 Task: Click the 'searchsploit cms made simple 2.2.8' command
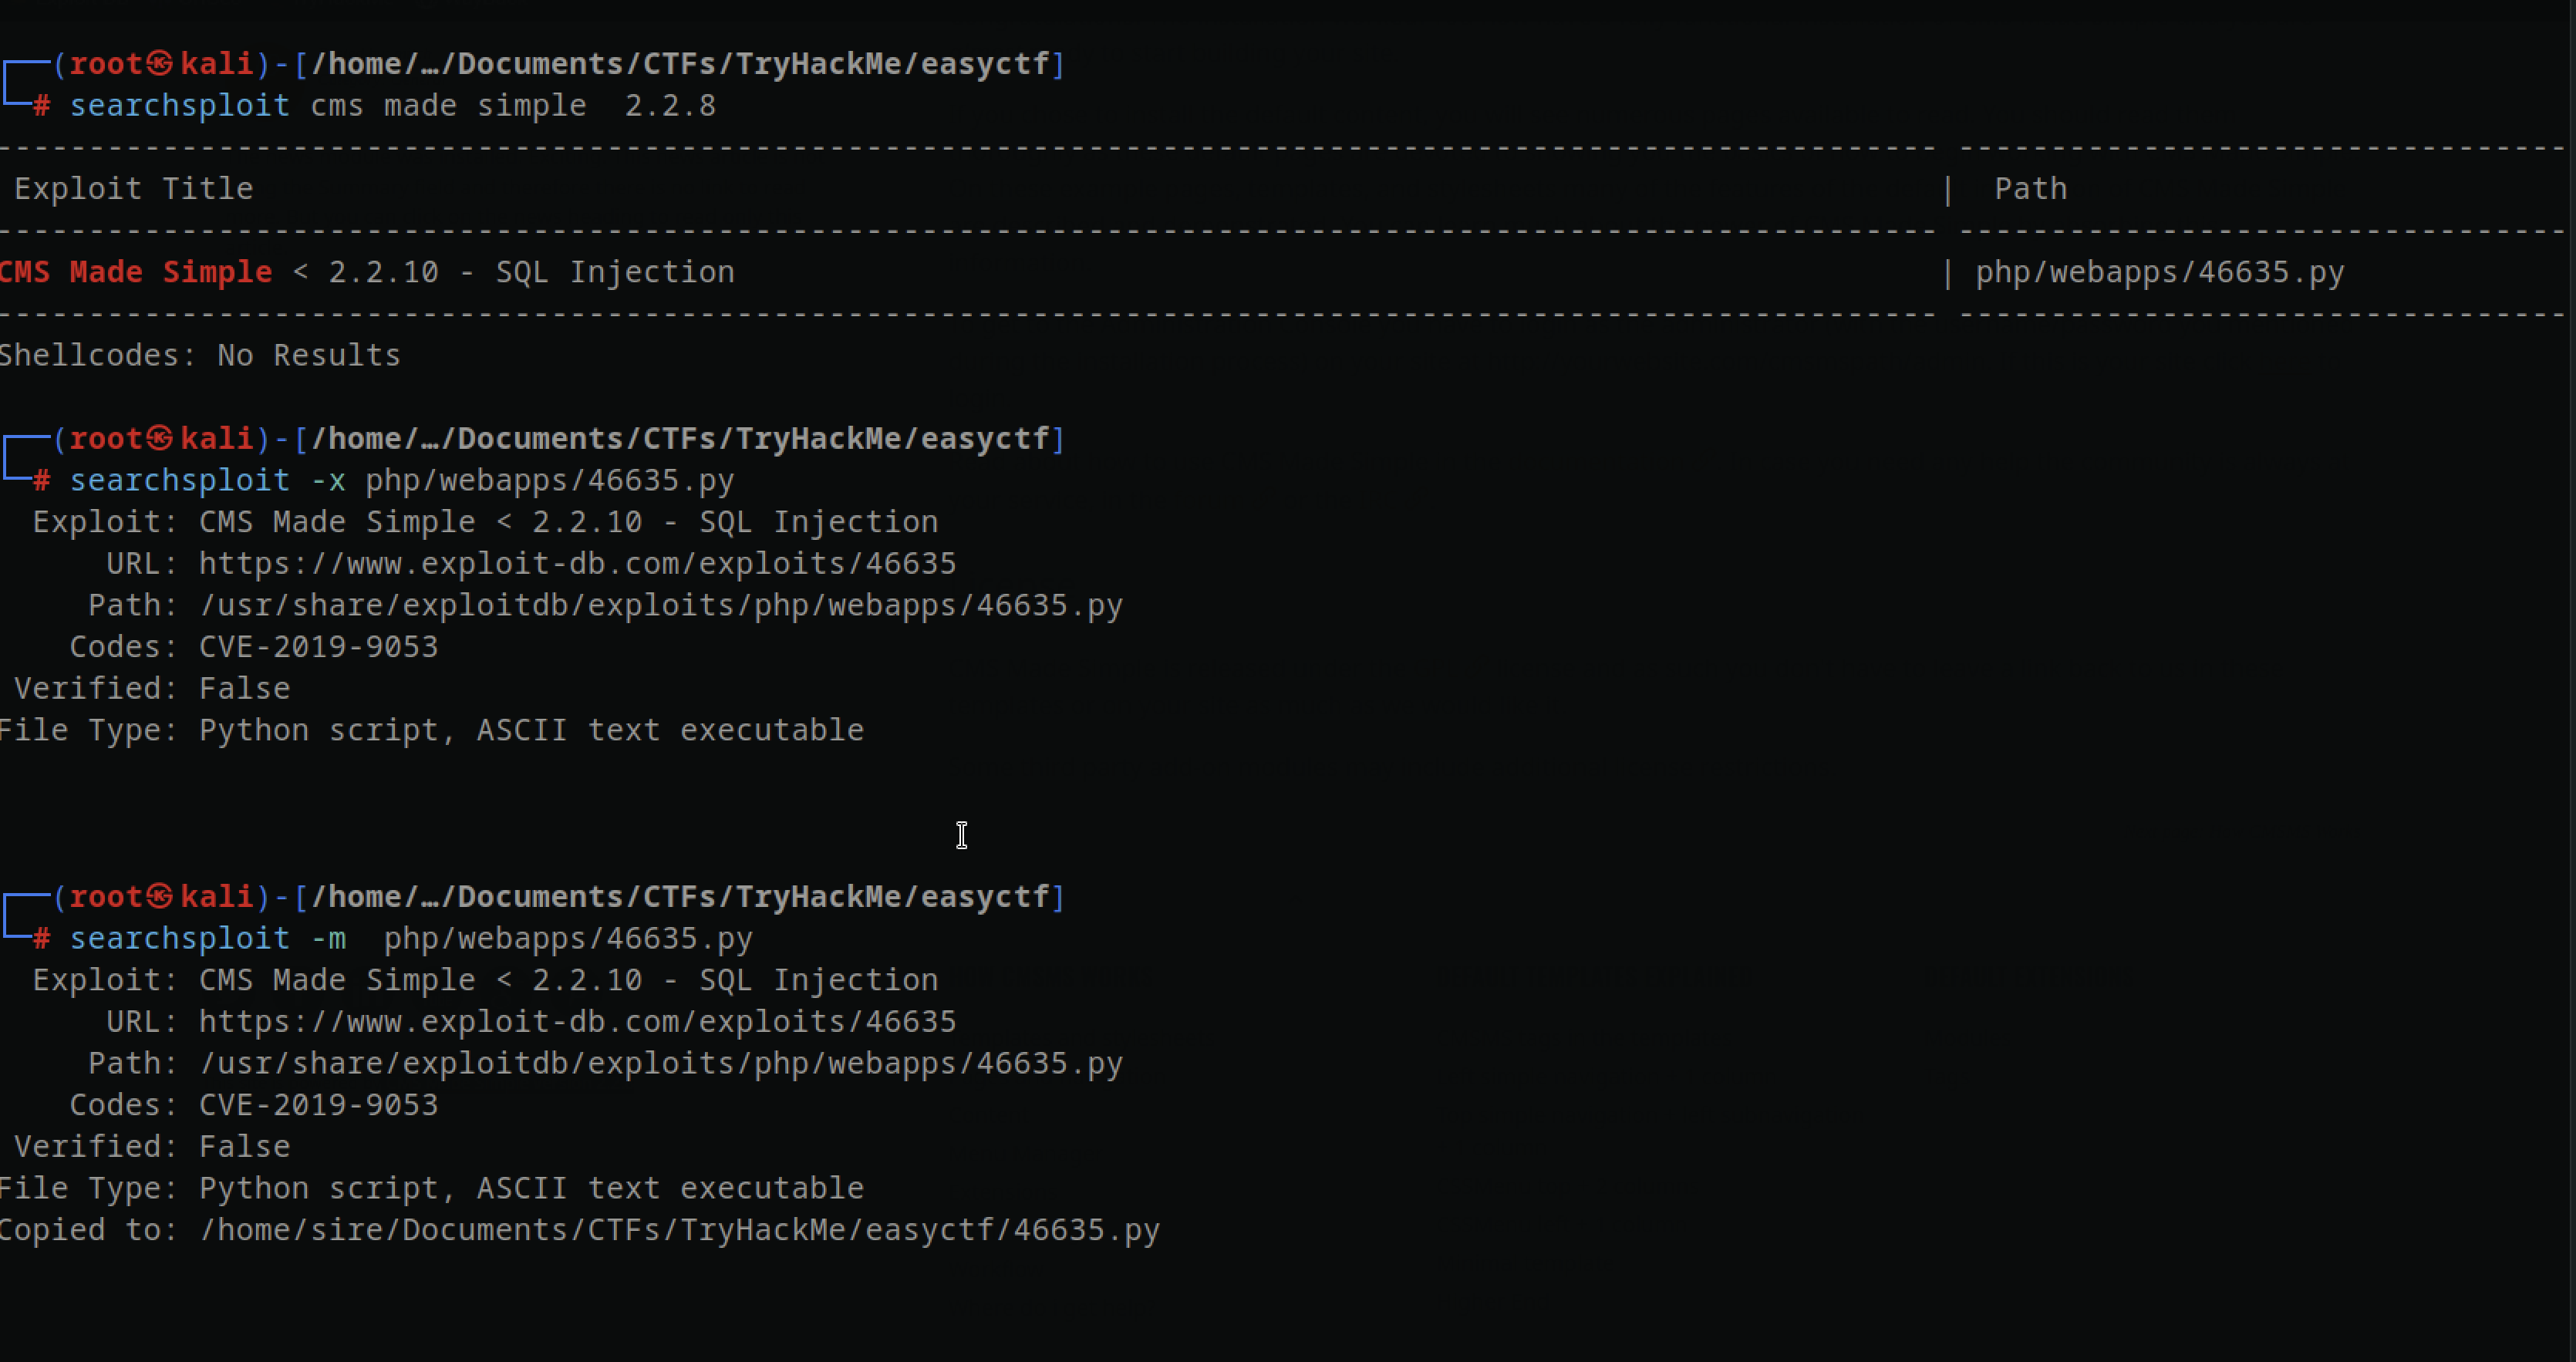click(x=393, y=106)
